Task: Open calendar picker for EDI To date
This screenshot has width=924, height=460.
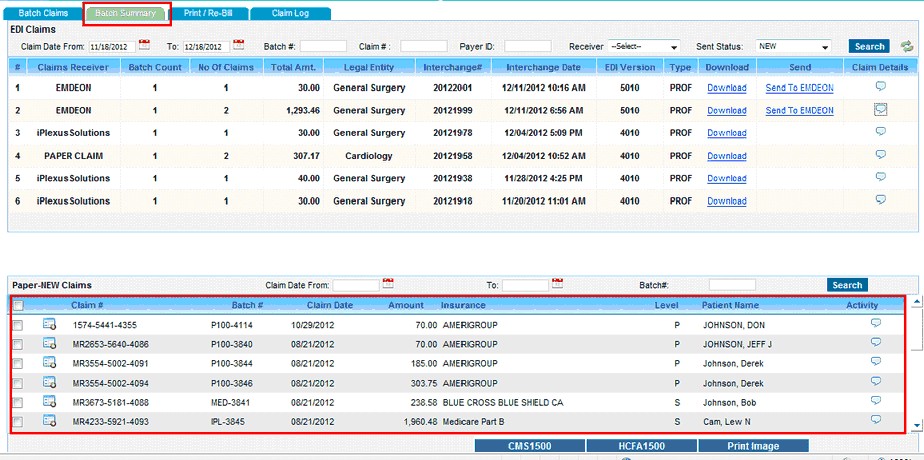Action: tap(238, 45)
